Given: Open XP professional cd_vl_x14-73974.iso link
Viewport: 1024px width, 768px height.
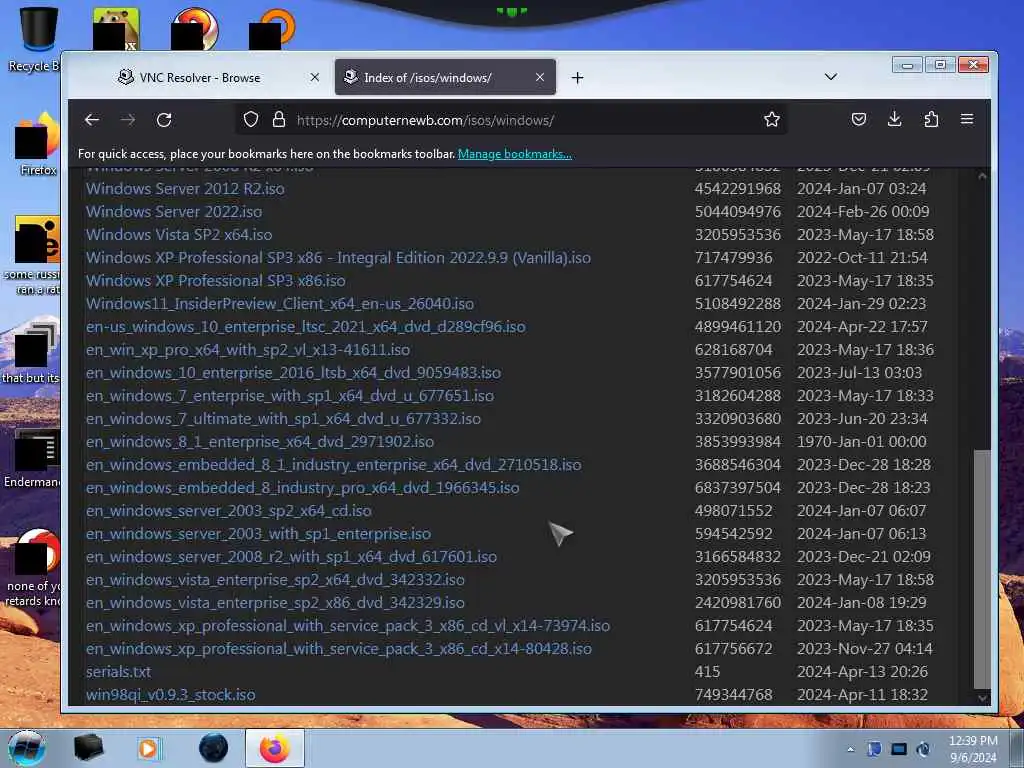Looking at the screenshot, I should point(347,626).
